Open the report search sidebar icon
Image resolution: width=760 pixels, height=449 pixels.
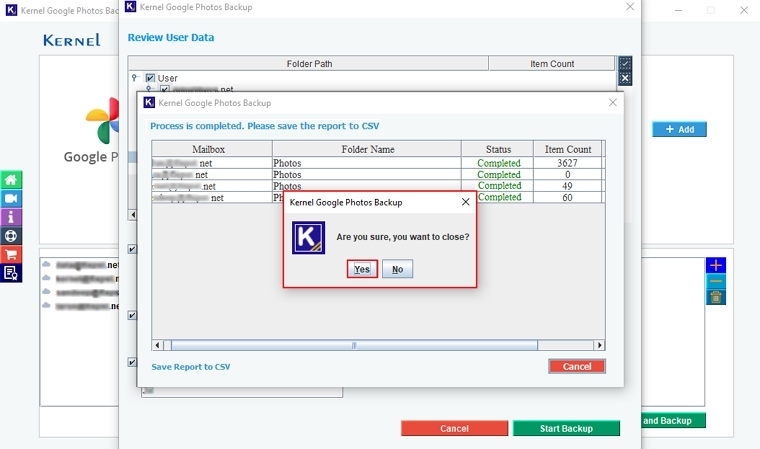11,273
